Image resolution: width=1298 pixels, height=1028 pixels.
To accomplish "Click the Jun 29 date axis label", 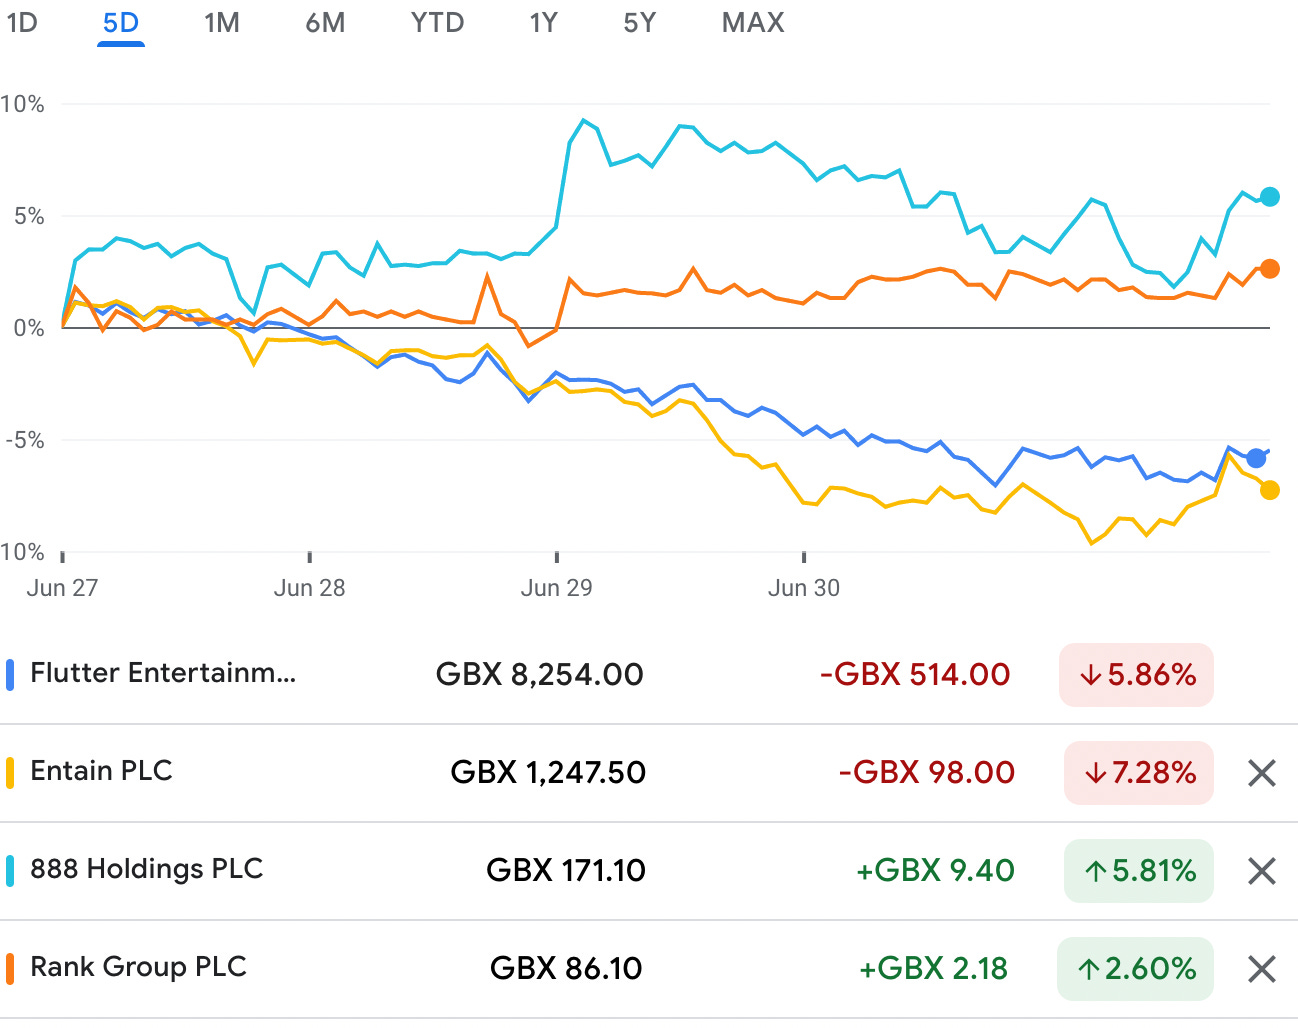I will (x=556, y=588).
